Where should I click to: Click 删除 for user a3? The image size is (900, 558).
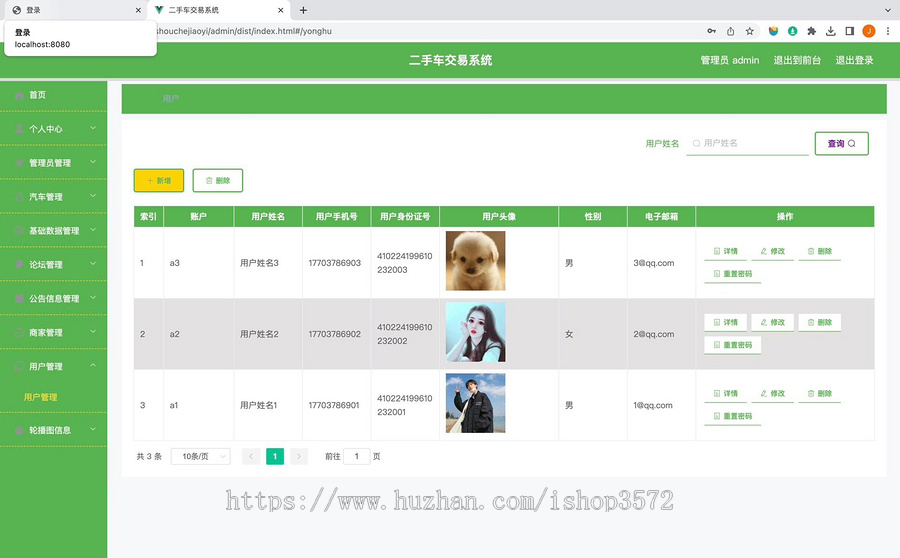820,251
